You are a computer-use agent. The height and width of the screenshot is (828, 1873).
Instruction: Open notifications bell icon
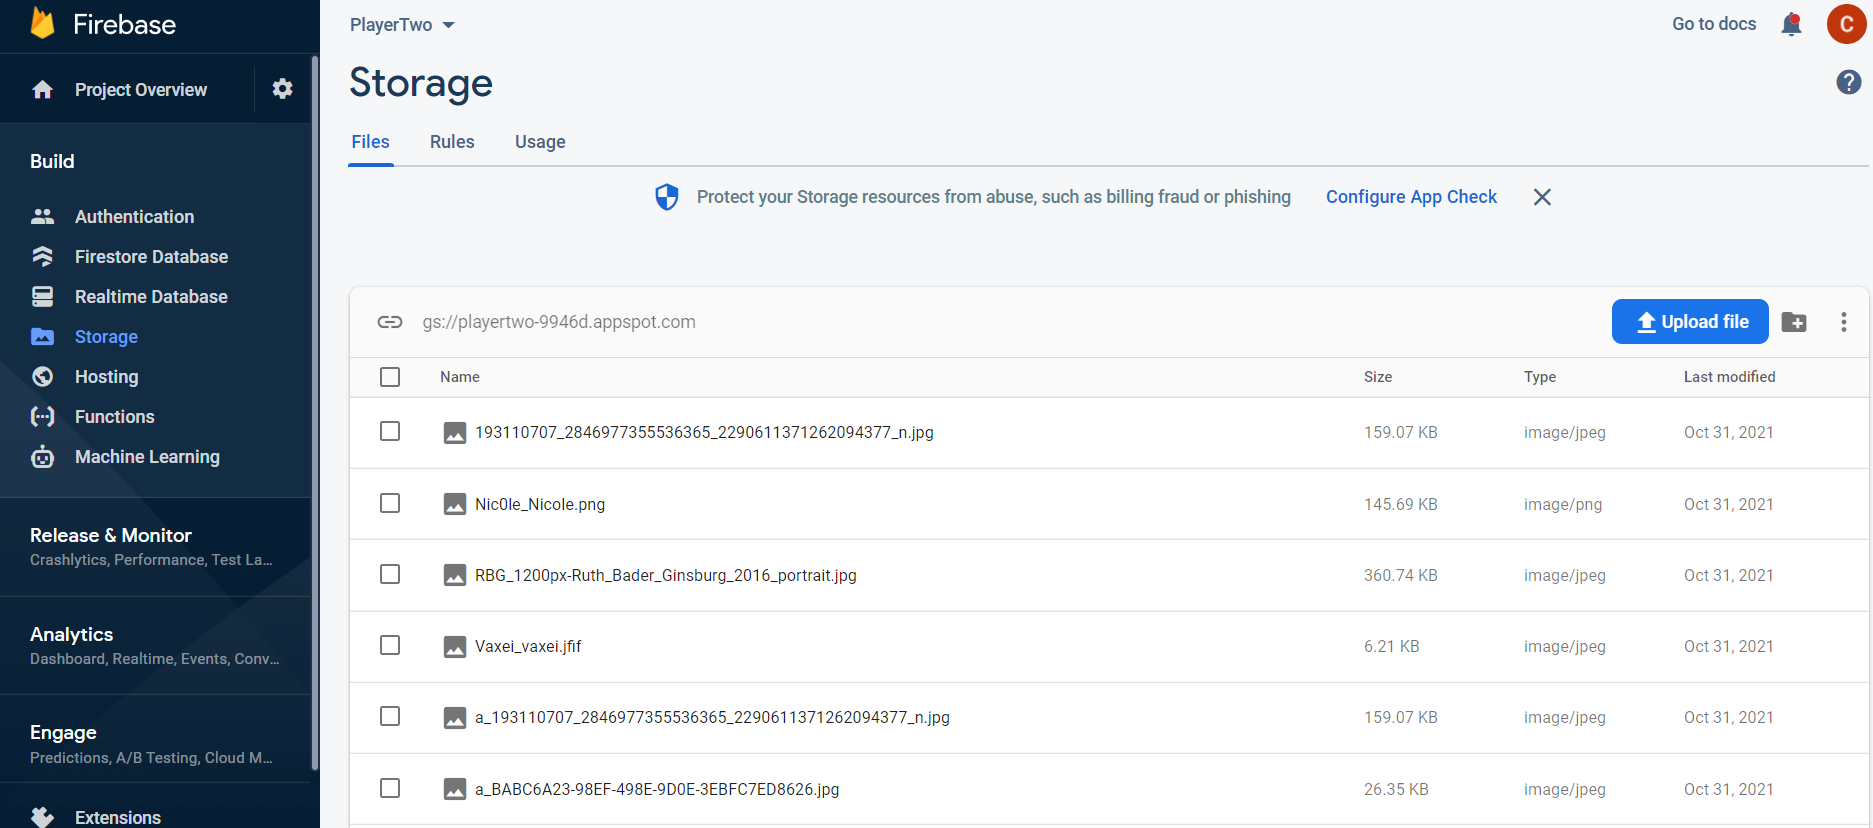1791,24
